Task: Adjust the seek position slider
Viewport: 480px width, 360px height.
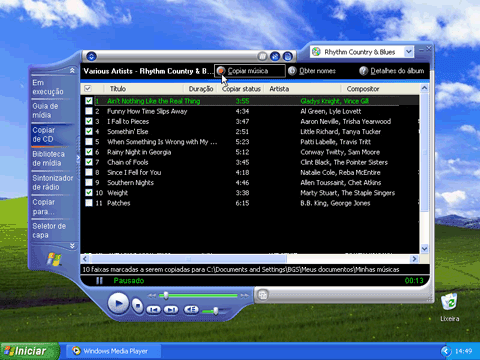Action: [165, 295]
